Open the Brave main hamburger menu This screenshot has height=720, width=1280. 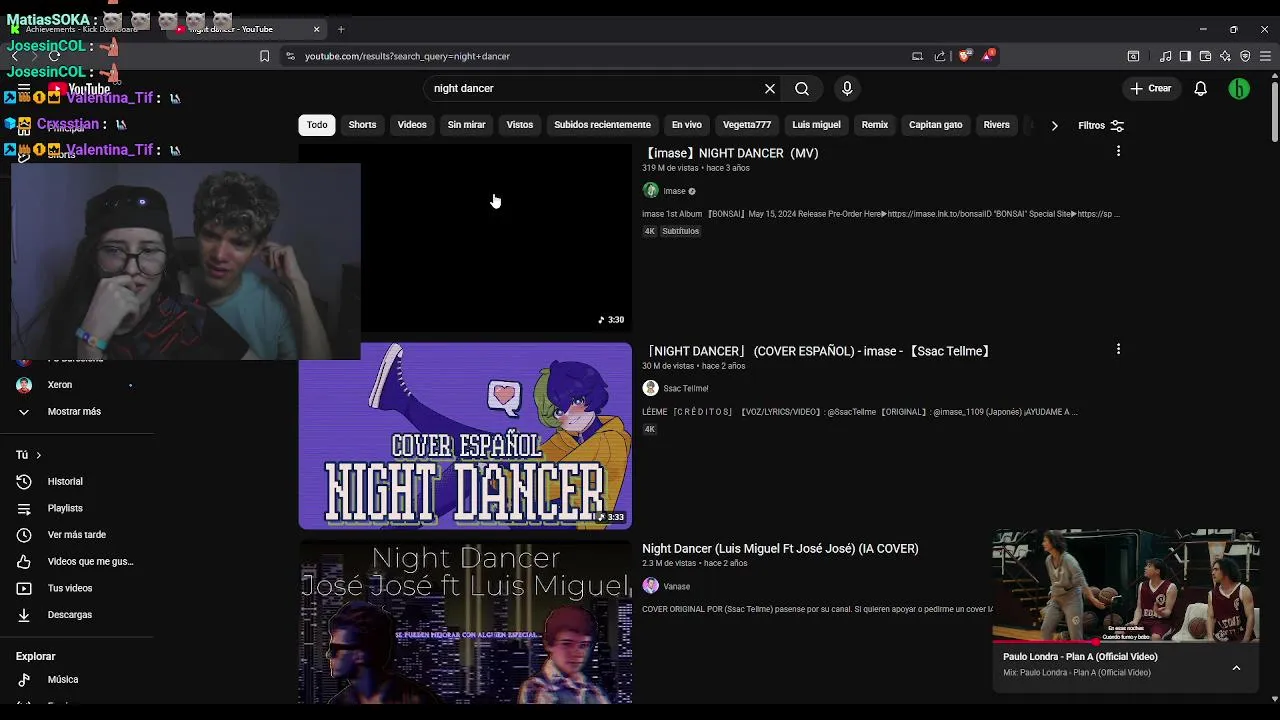click(x=1266, y=56)
